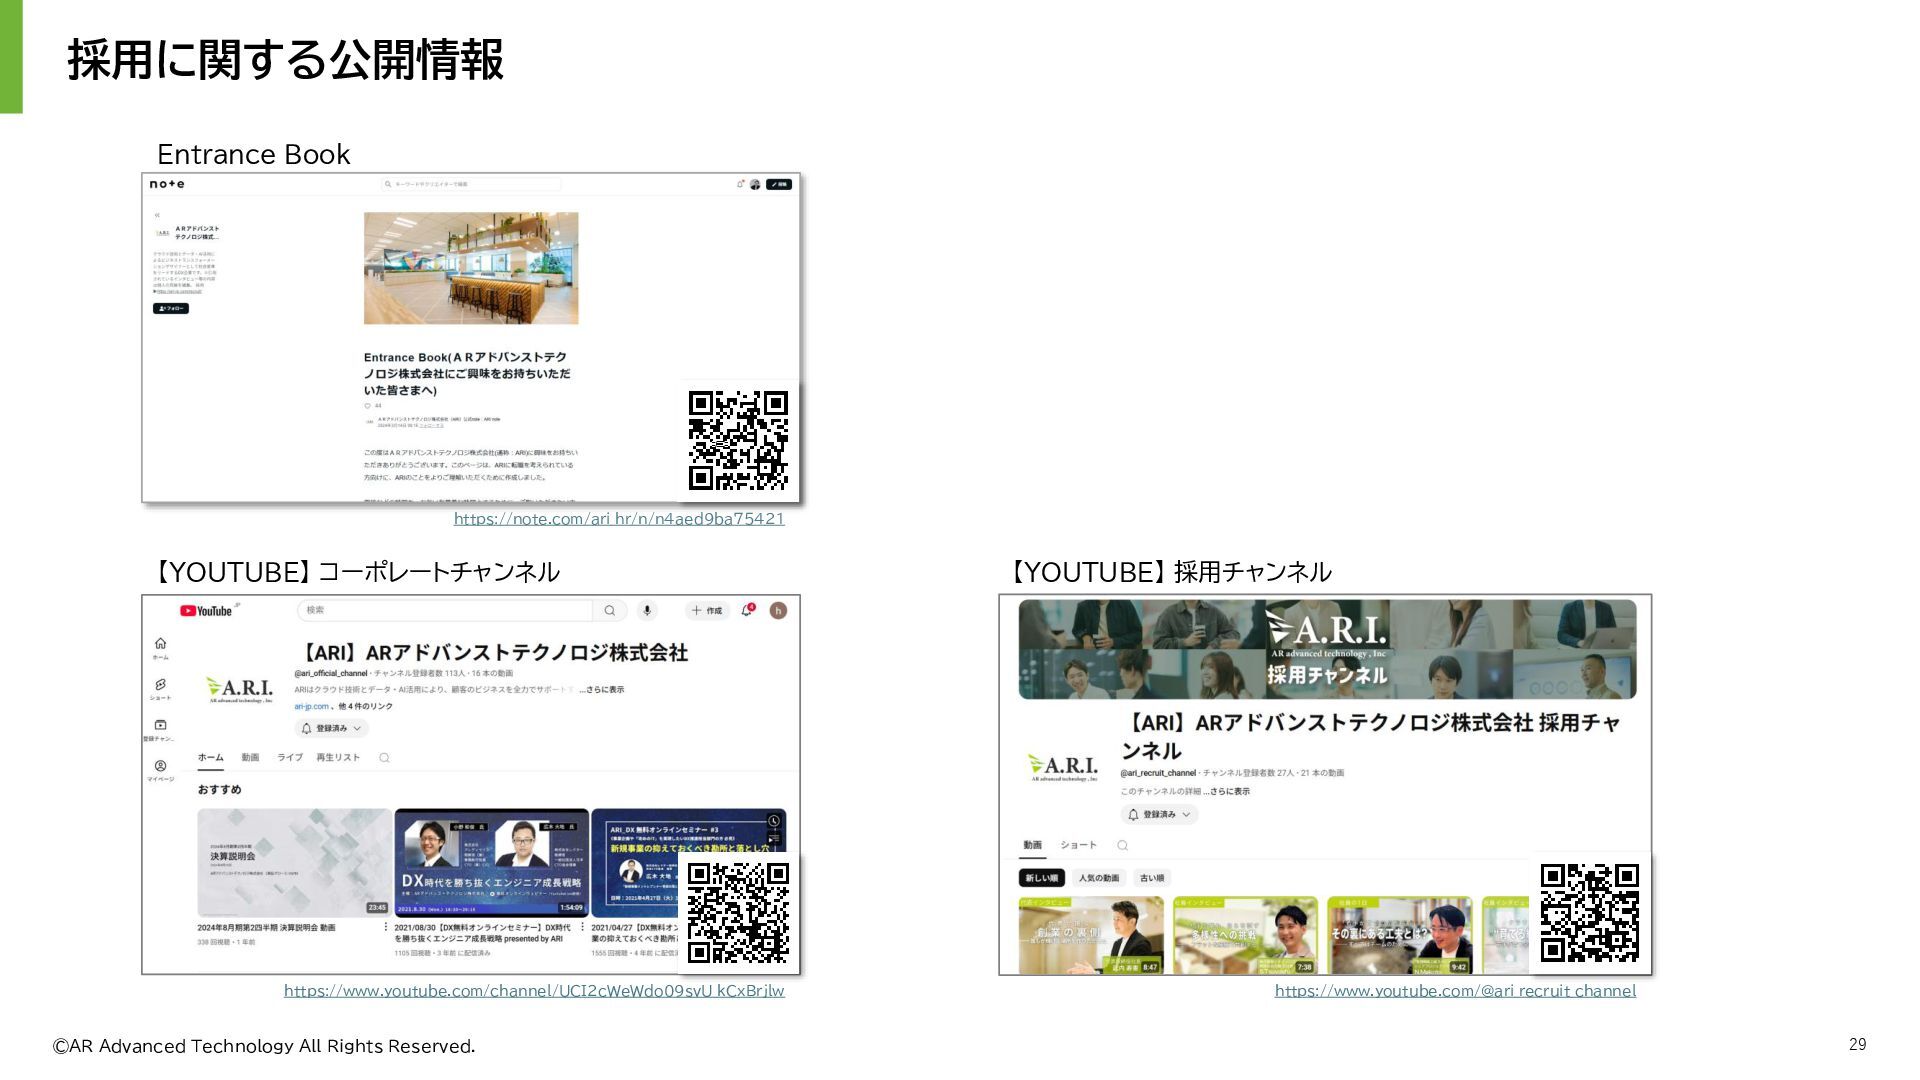Viewport: 1920px width, 1080px height.
Task: Click the follow (フォロー) button on note
Action: click(x=171, y=309)
